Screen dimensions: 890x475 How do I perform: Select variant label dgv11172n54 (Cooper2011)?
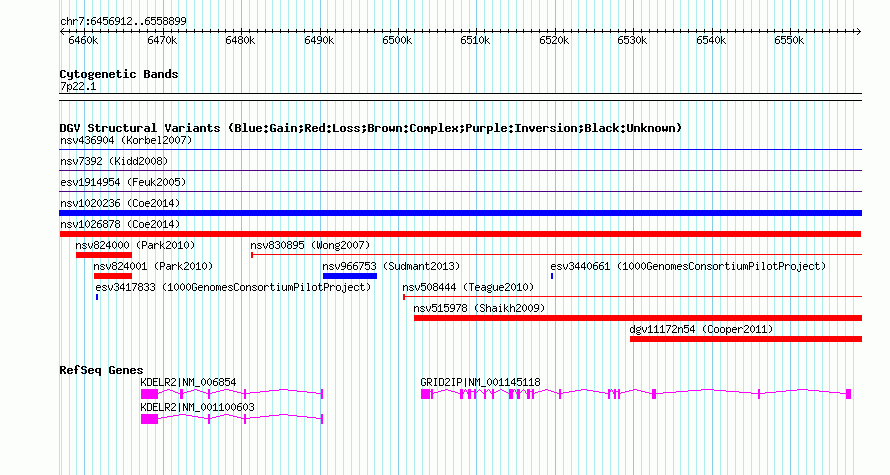click(701, 329)
